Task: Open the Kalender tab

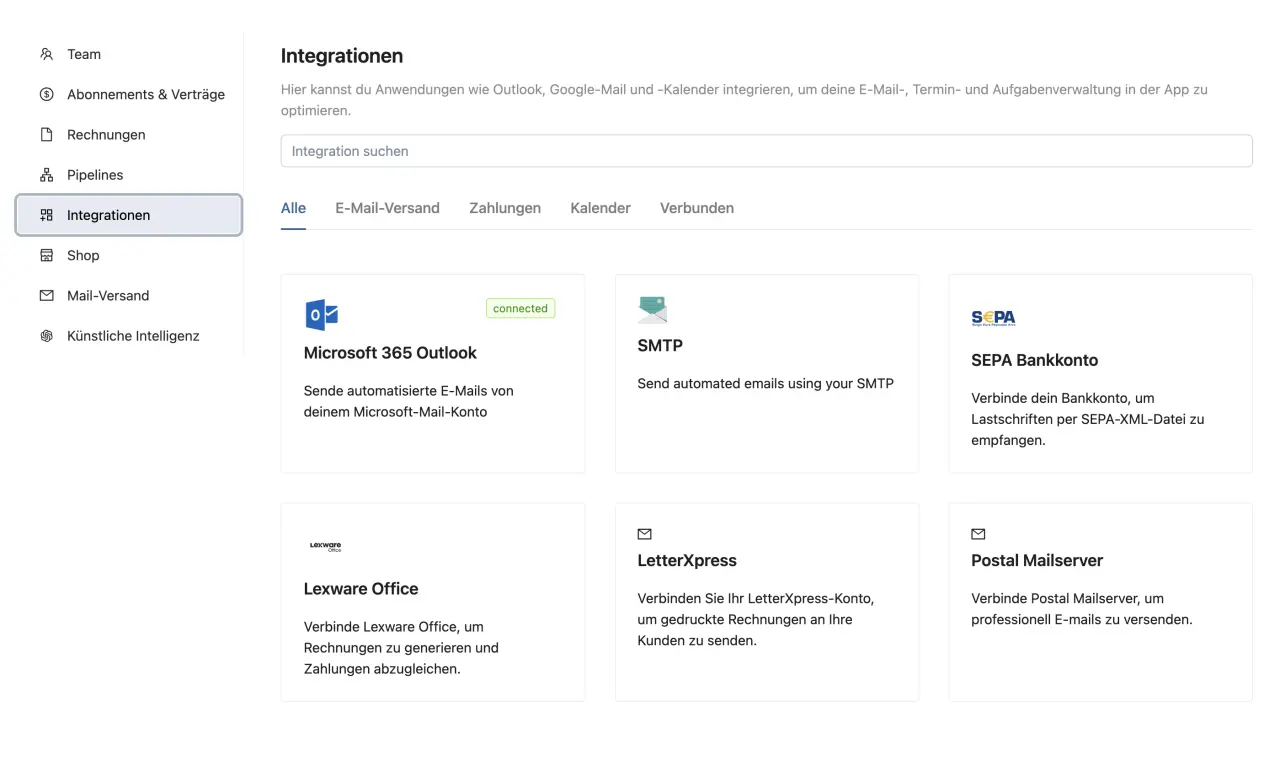Action: pyautogui.click(x=600, y=208)
